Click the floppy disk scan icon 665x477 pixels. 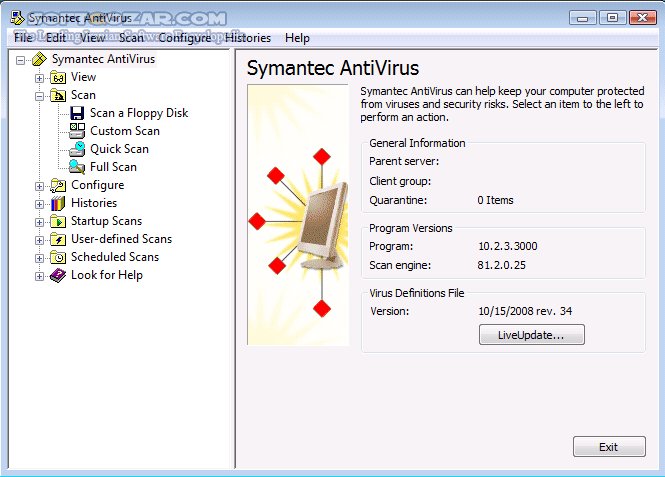click(x=77, y=113)
